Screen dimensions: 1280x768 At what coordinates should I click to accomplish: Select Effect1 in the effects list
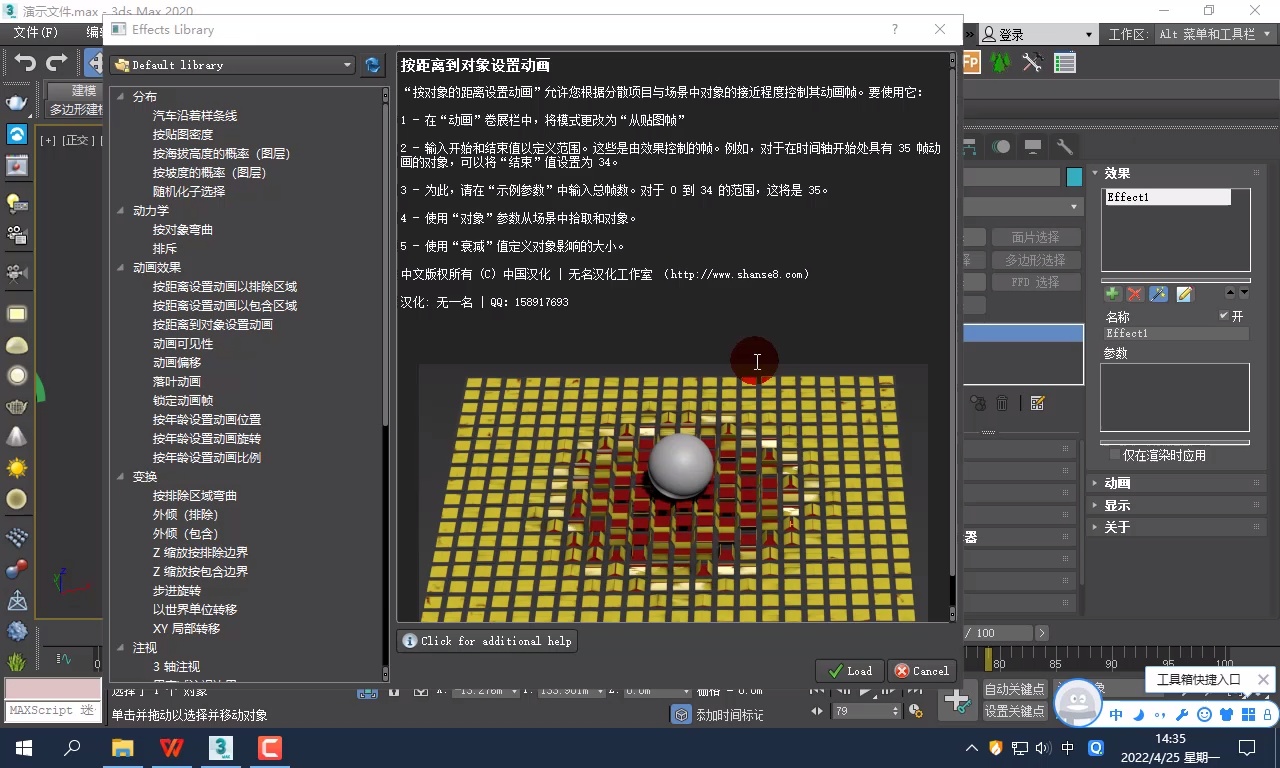pos(1169,196)
